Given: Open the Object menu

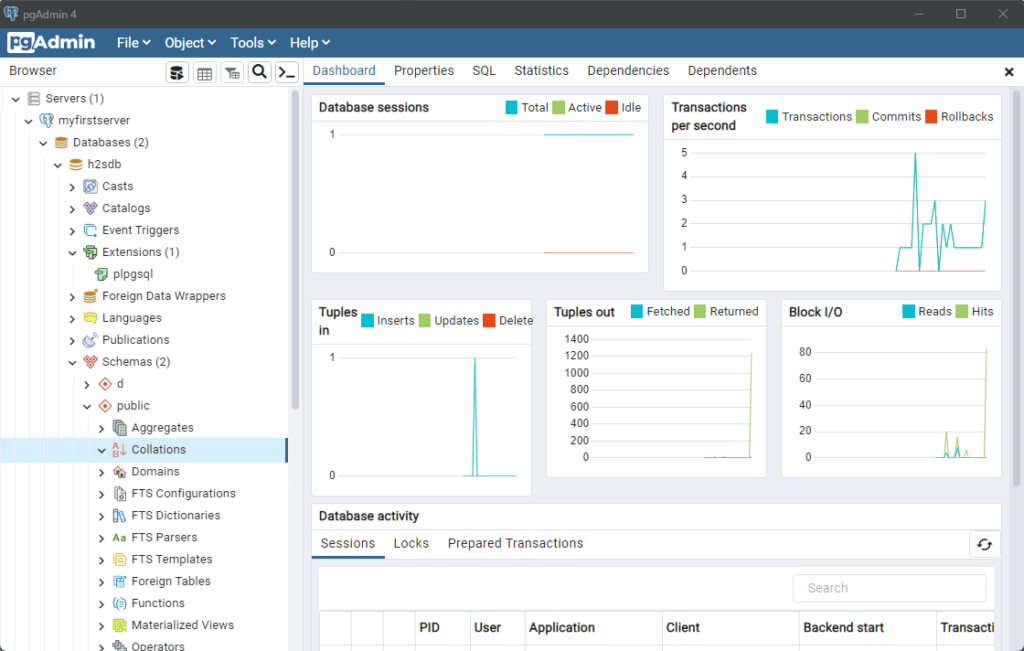Looking at the screenshot, I should tap(190, 43).
